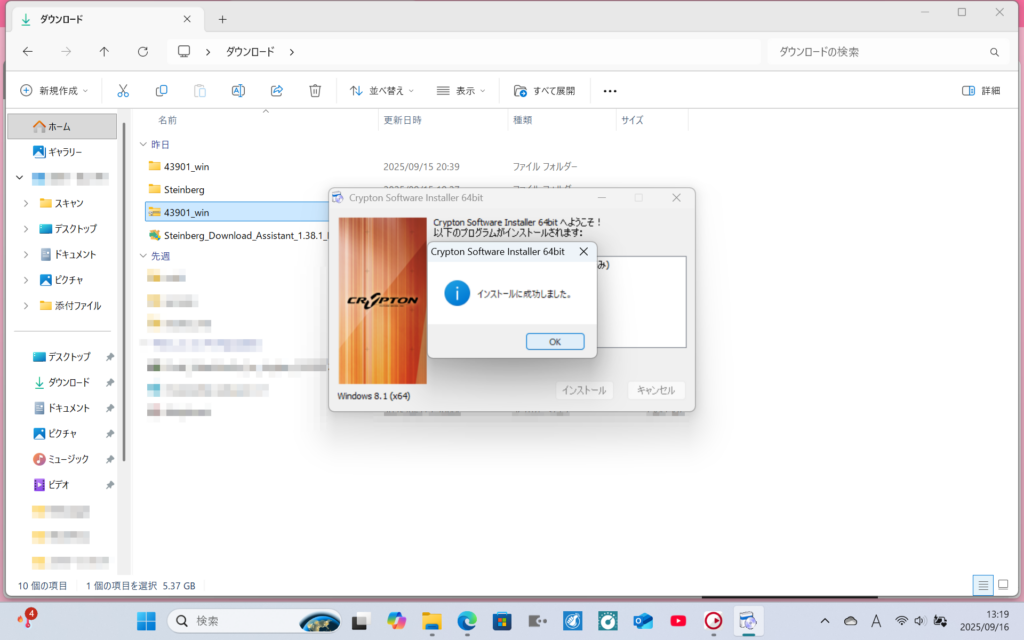Click the Delete trash can icon
The height and width of the screenshot is (640, 1024).
[x=315, y=90]
